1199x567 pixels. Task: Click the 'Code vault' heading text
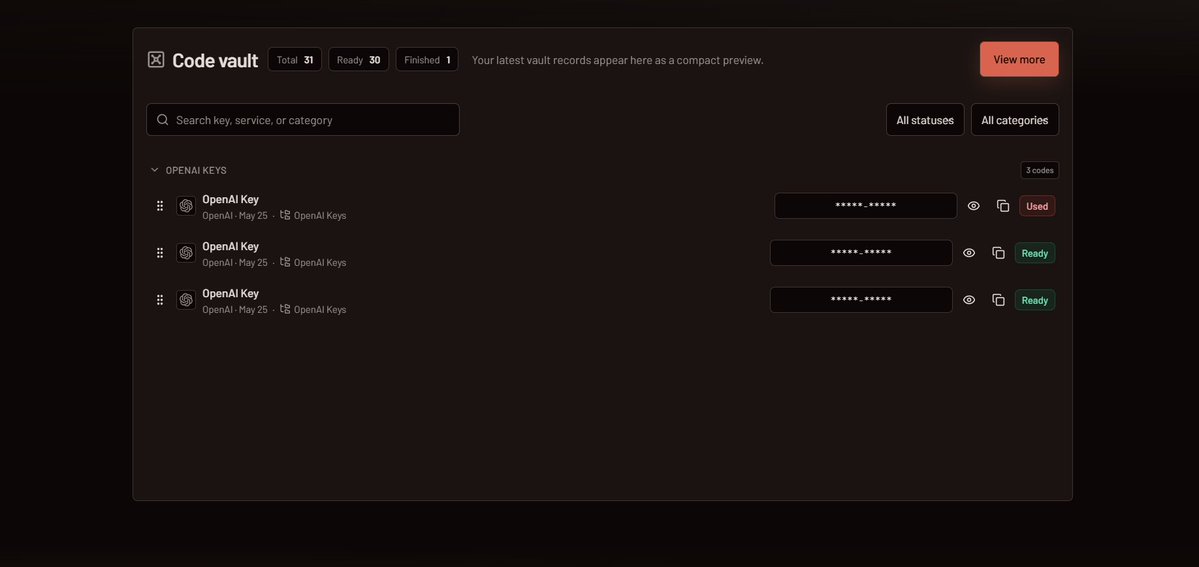215,60
